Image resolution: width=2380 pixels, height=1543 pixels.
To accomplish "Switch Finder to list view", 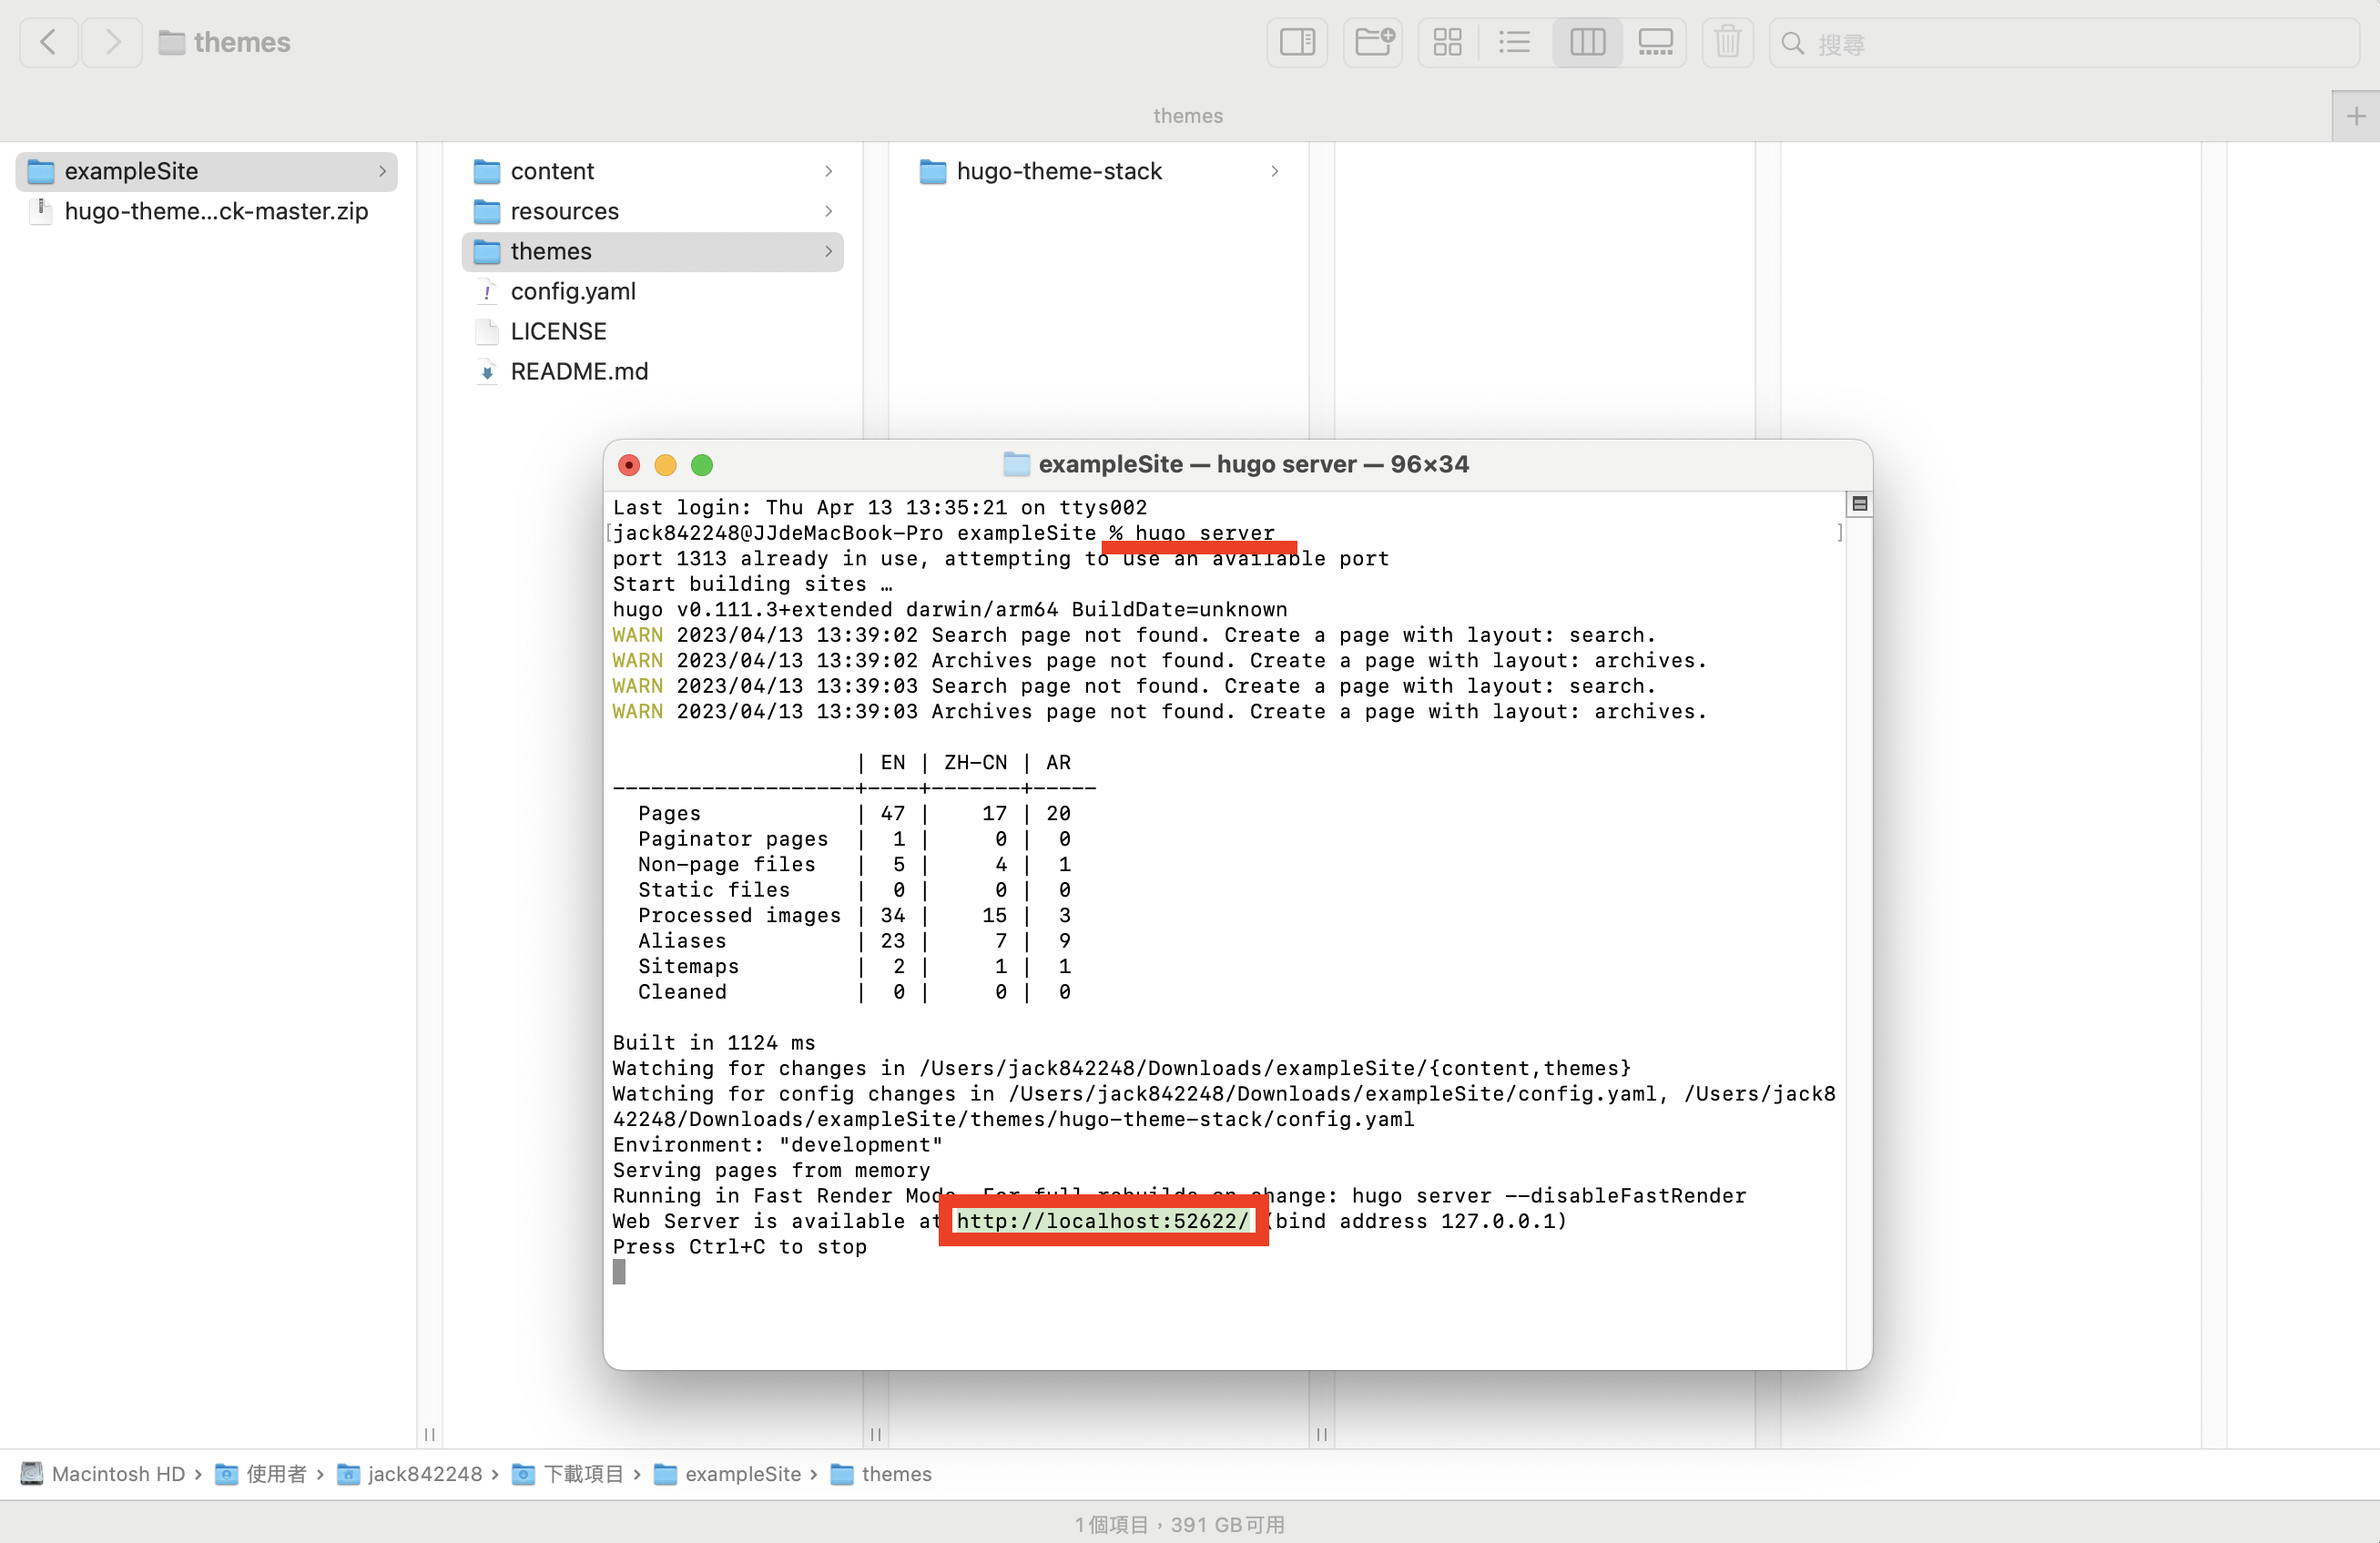I will [x=1515, y=42].
